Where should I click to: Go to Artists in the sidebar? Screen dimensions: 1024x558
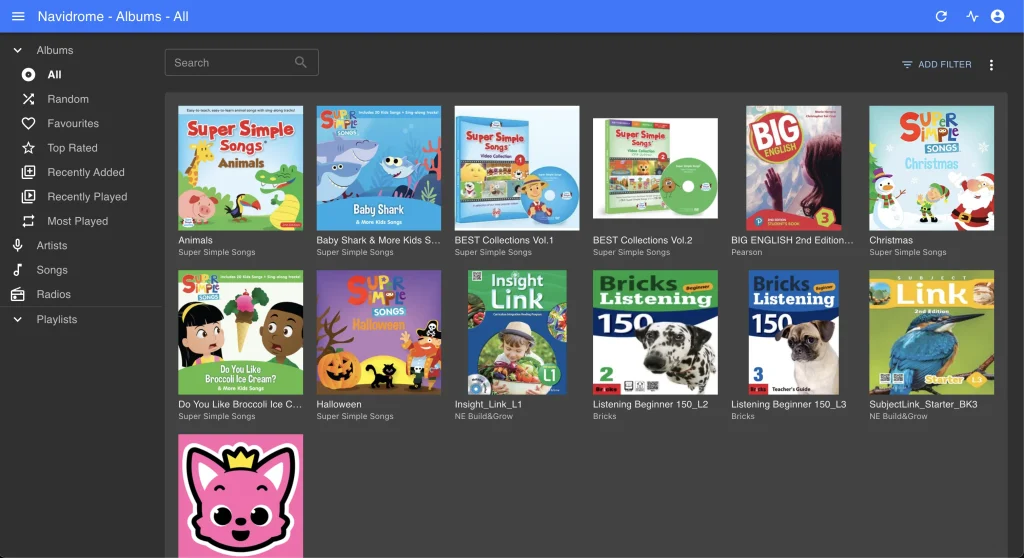tap(81, 246)
